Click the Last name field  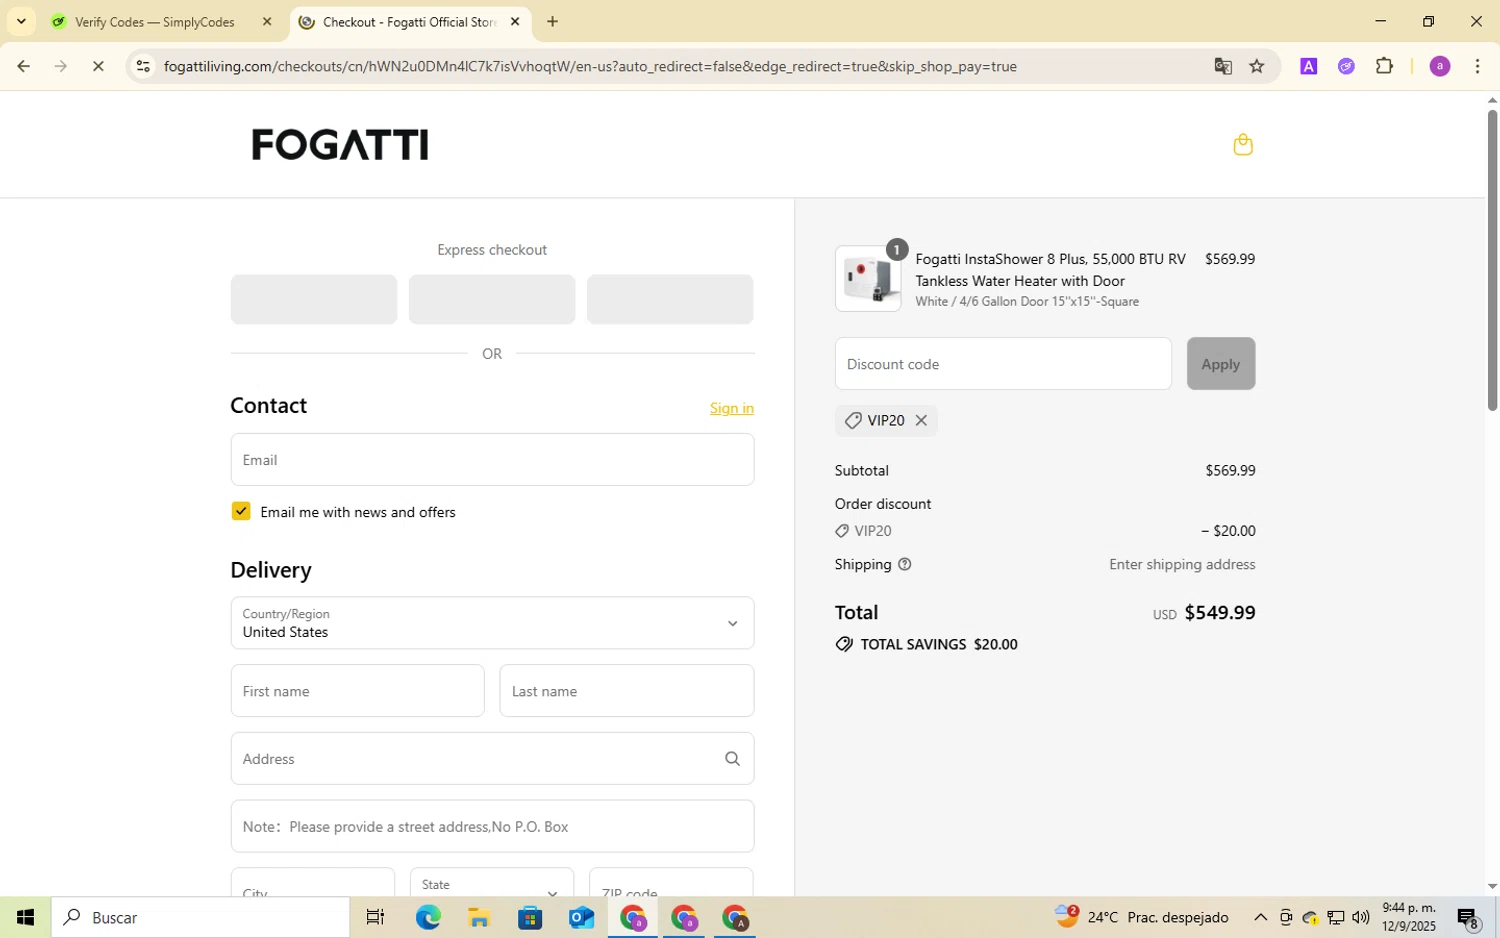point(627,691)
